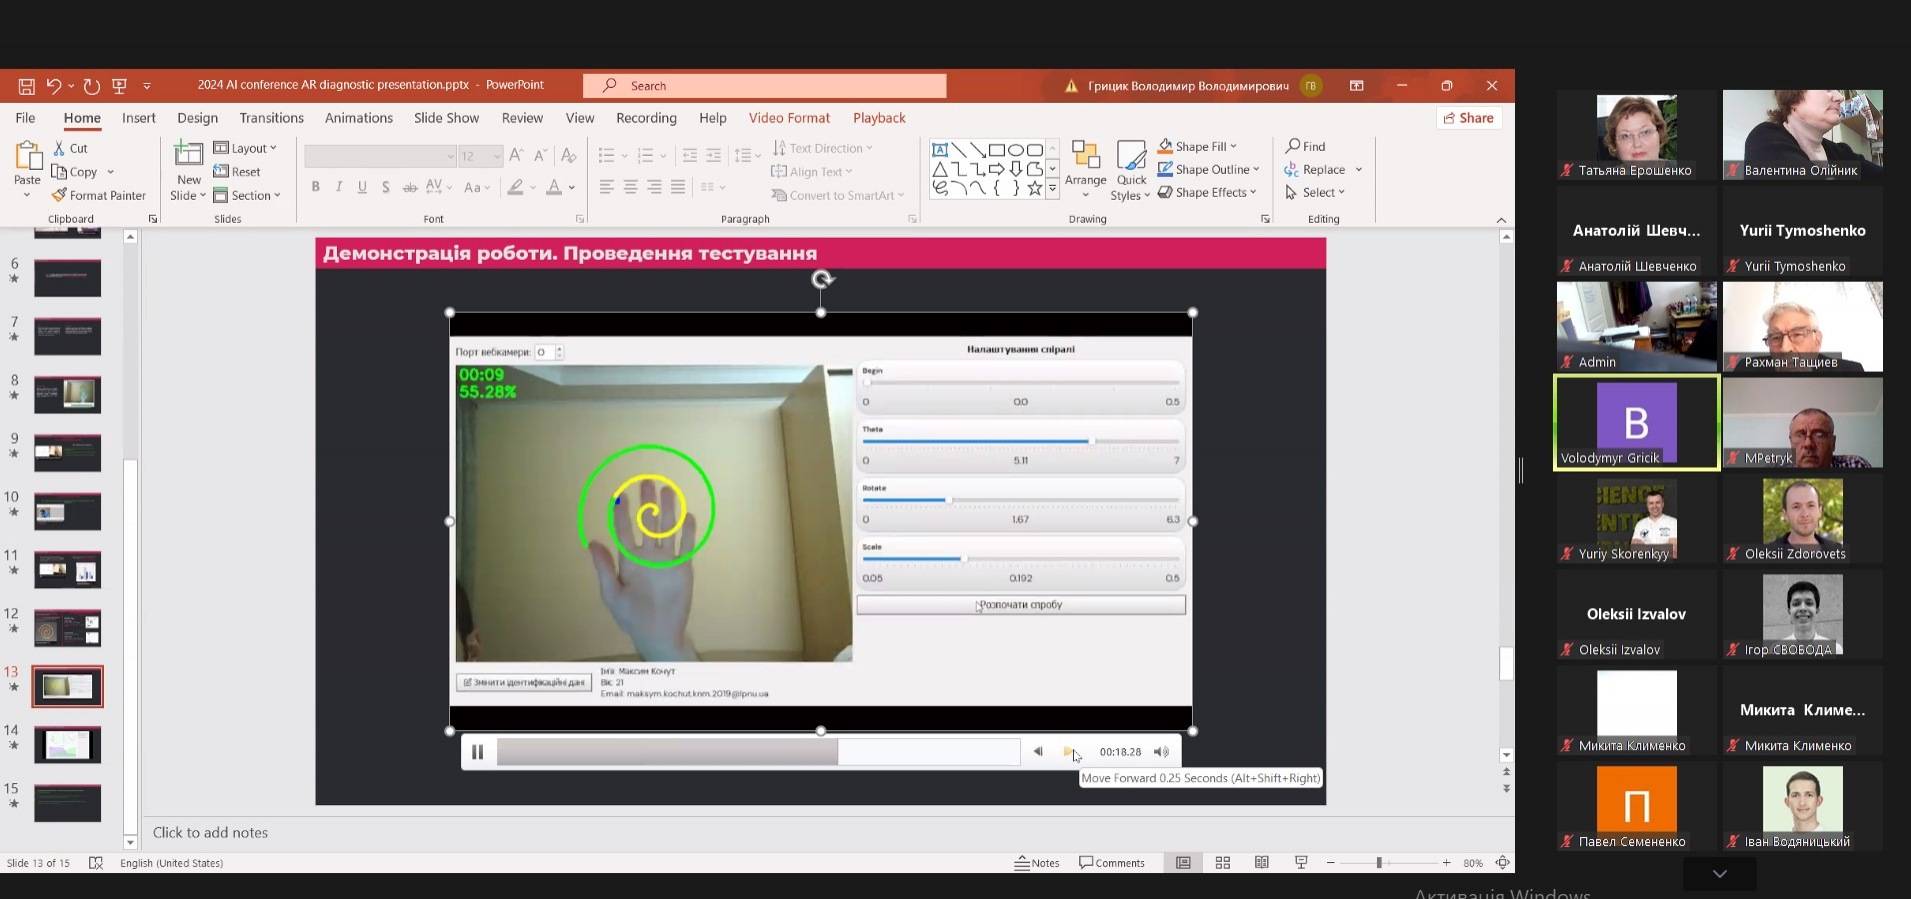Click the Move Back 0.25 seconds button
1911x899 pixels.
pyautogui.click(x=1038, y=752)
